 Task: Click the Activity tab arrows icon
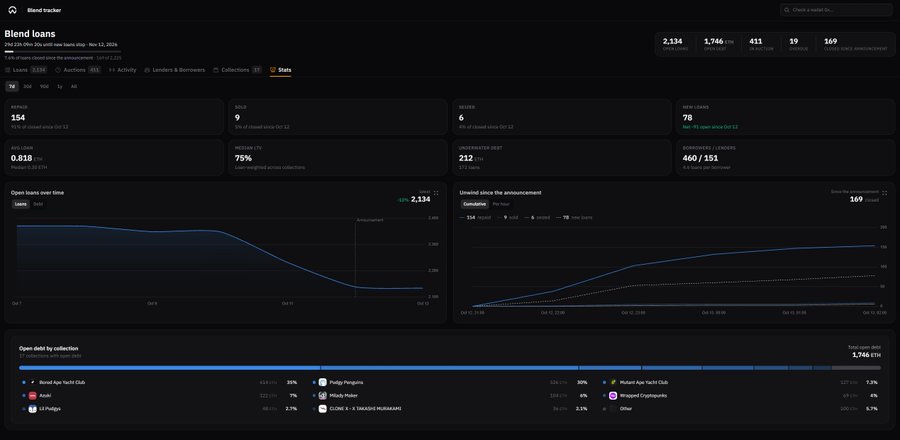[112, 70]
